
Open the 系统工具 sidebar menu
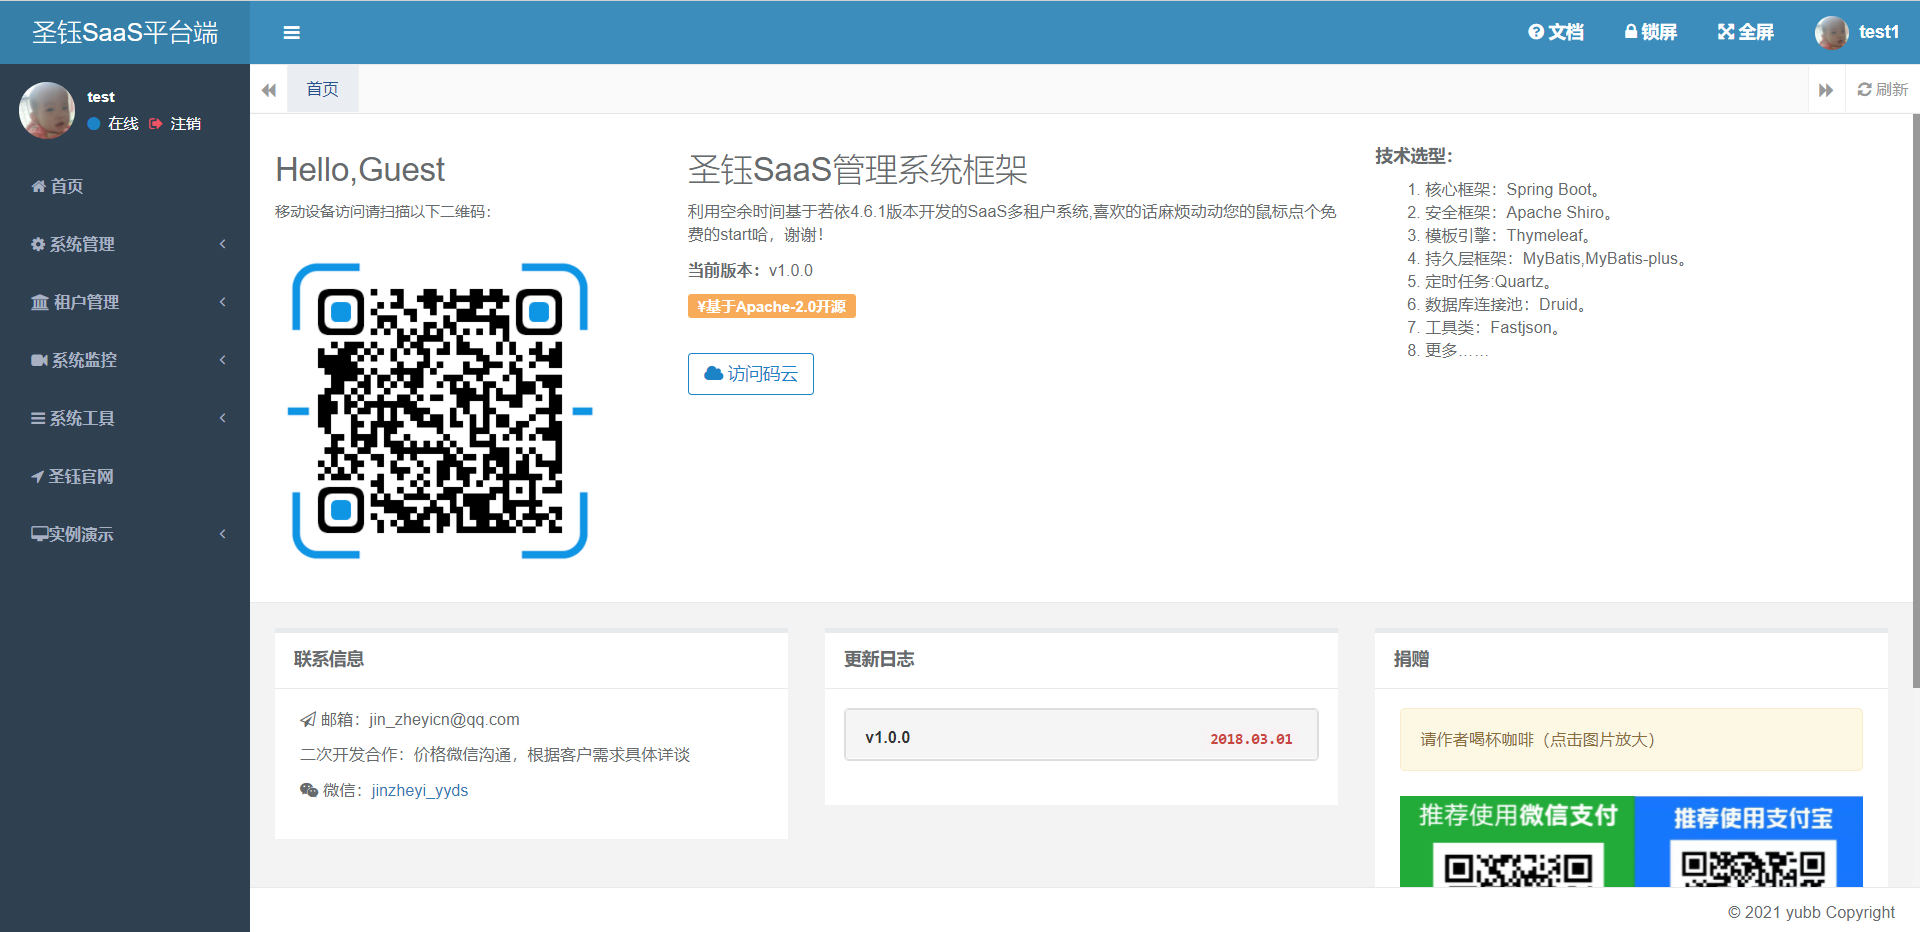pos(125,418)
